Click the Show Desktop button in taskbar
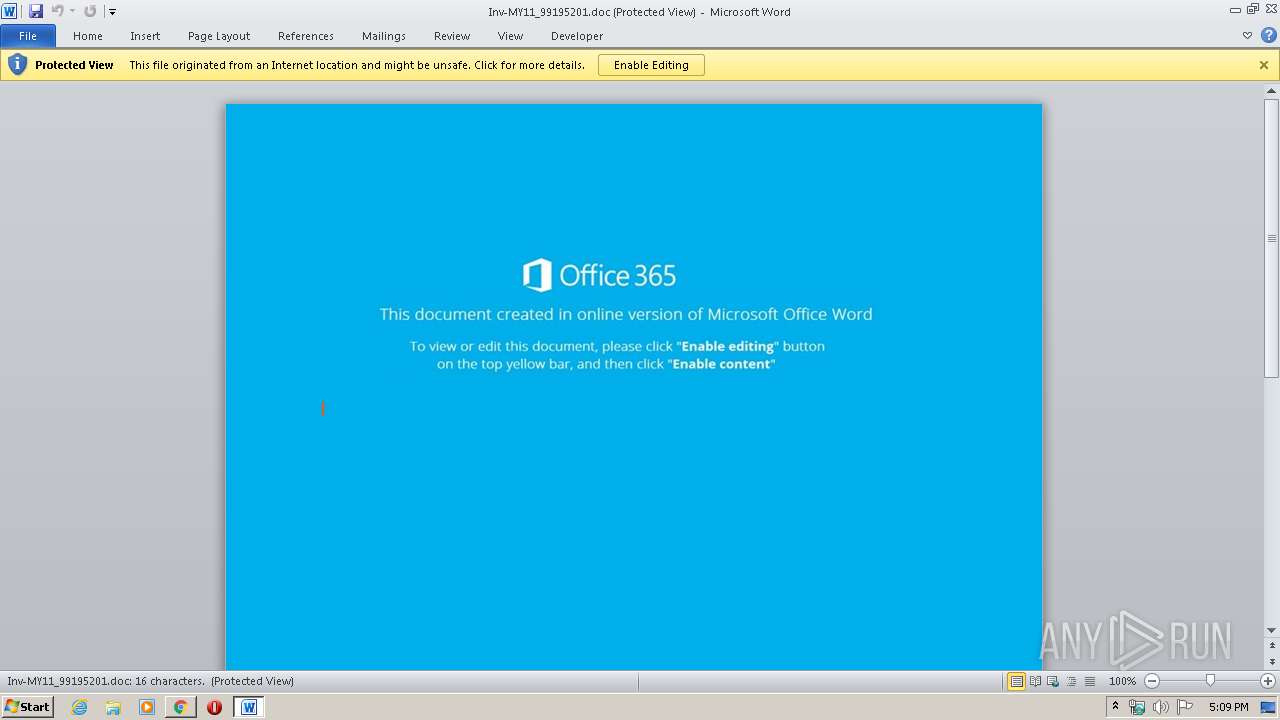Image resolution: width=1280 pixels, height=720 pixels. coord(1269,707)
